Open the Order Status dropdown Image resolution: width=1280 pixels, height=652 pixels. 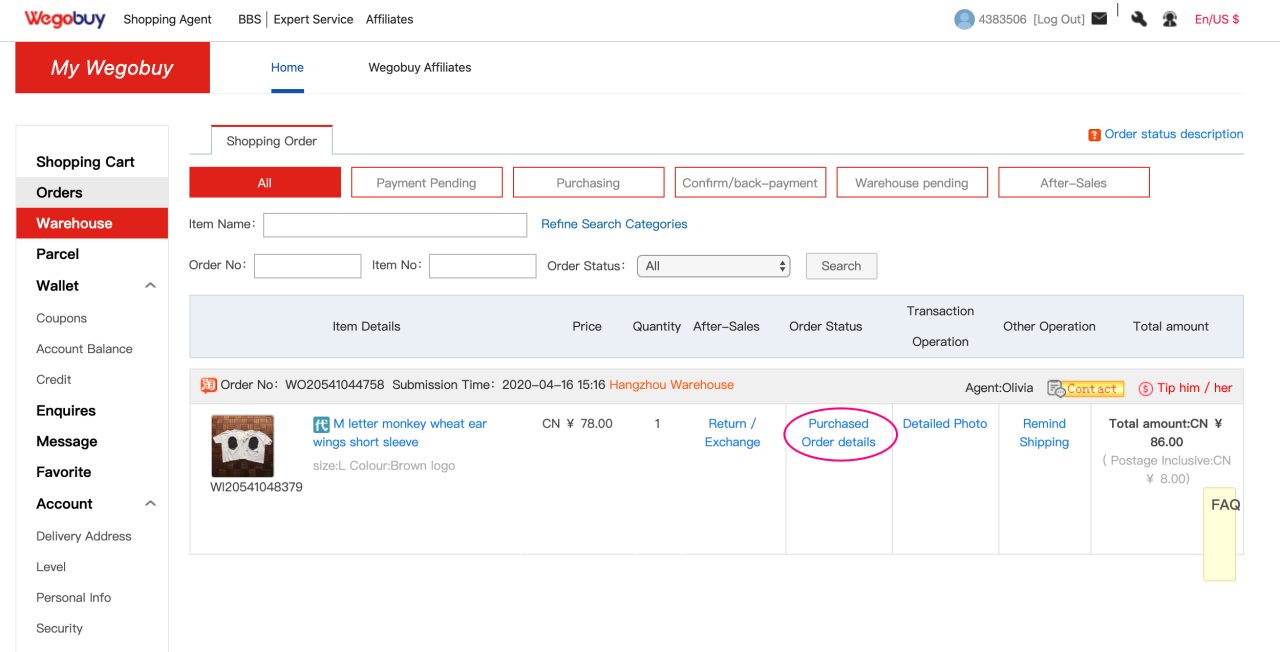click(x=713, y=266)
